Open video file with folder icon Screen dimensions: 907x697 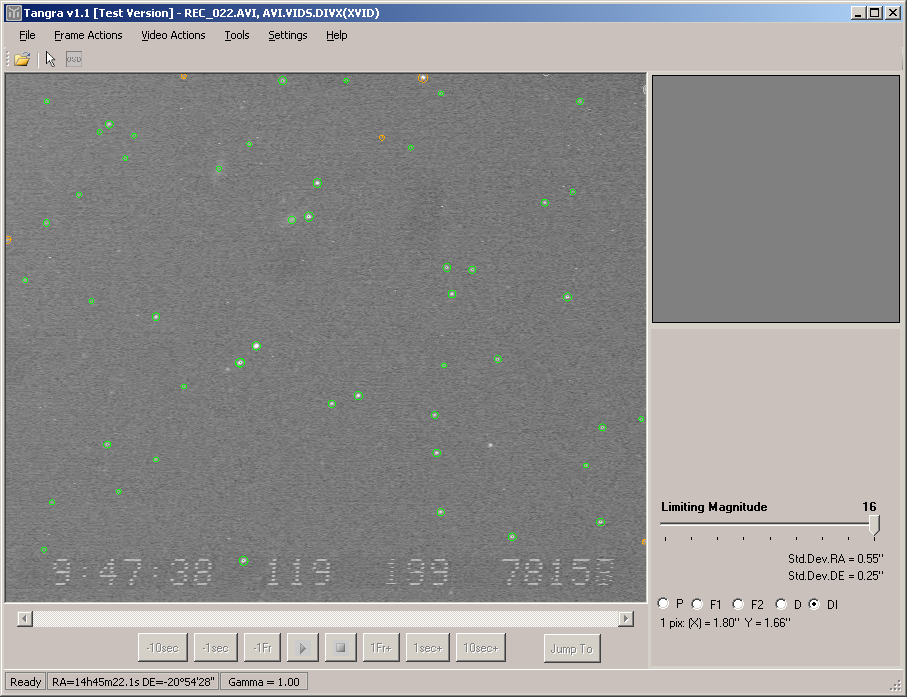pyautogui.click(x=22, y=59)
